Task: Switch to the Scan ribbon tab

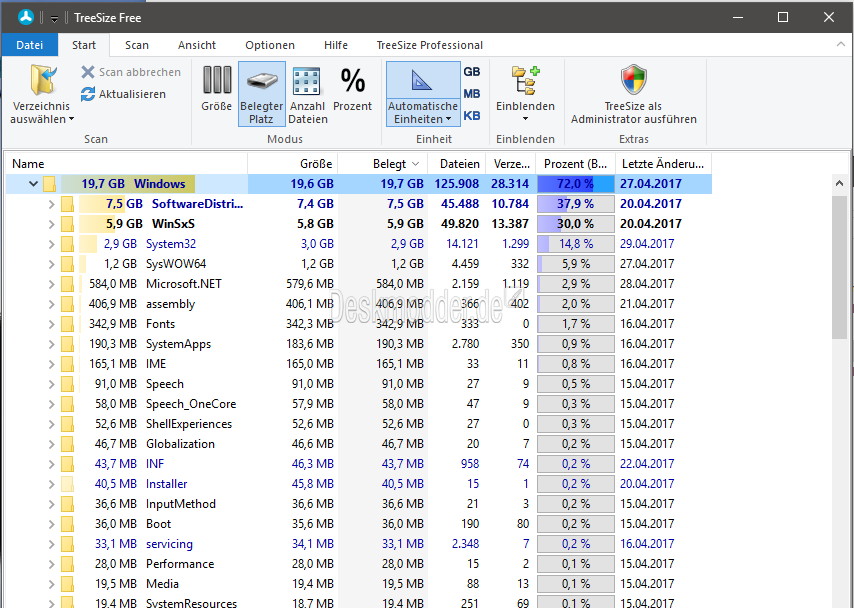Action: click(137, 45)
